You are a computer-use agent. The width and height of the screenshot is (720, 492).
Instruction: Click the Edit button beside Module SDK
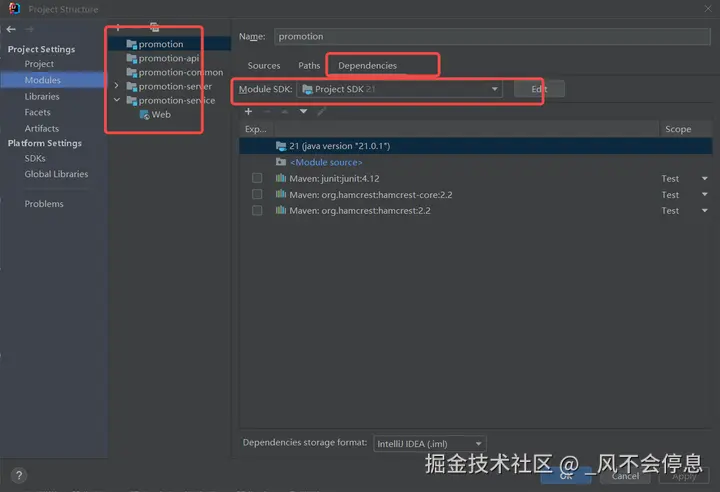[x=539, y=89]
